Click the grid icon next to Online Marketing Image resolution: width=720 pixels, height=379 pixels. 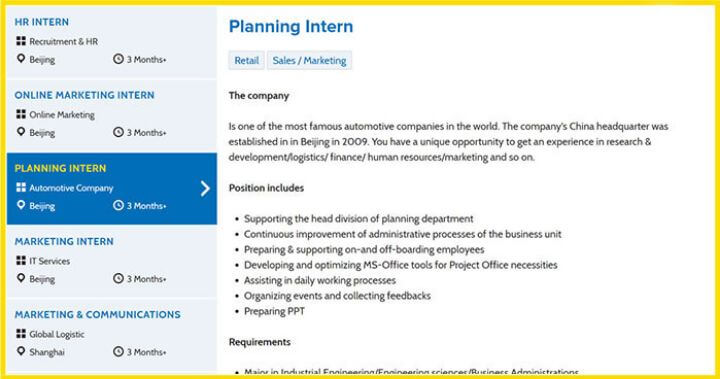coord(21,114)
